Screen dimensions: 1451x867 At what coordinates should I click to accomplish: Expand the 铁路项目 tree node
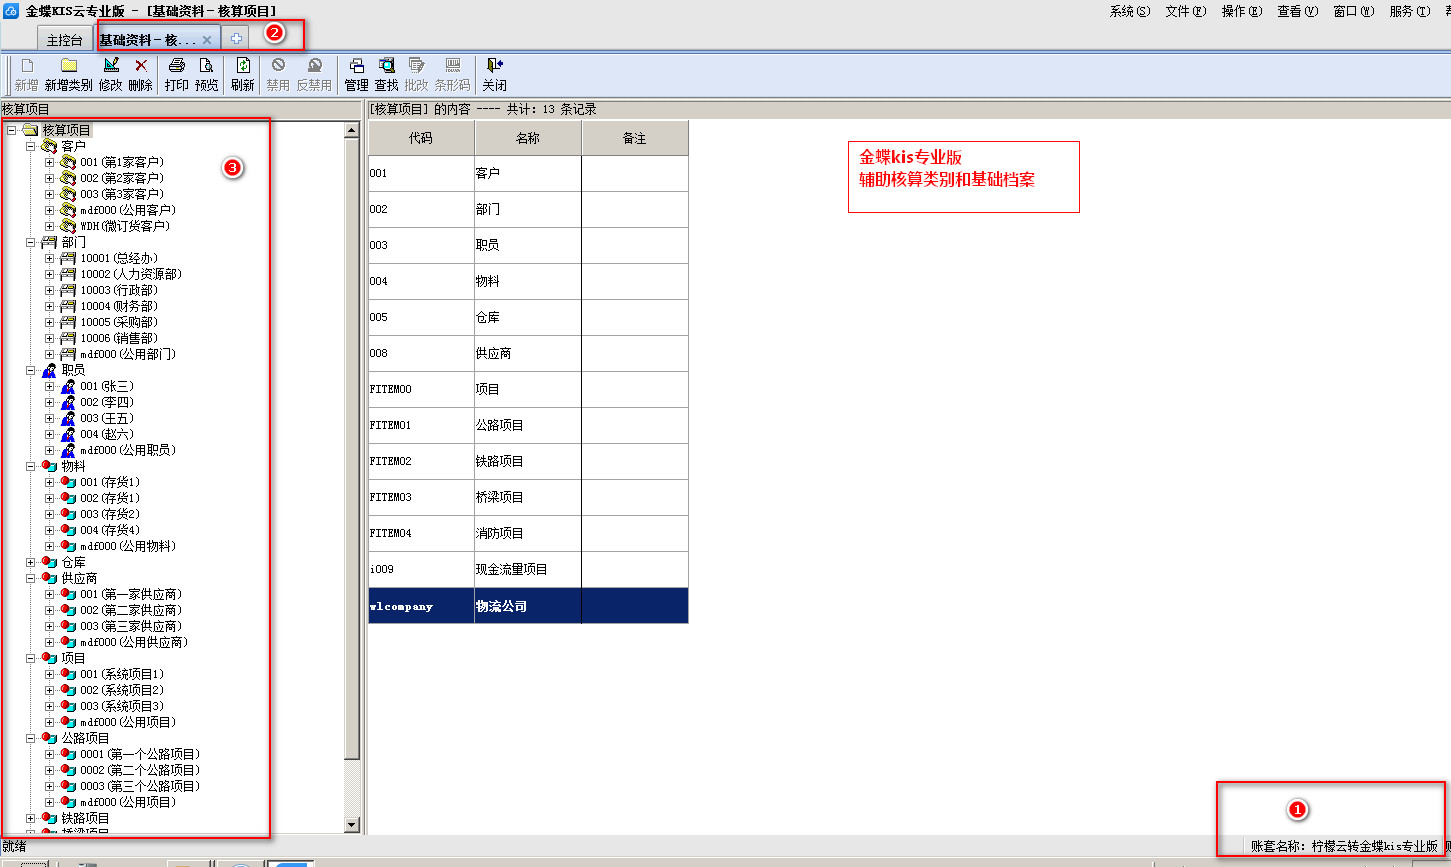click(31, 818)
